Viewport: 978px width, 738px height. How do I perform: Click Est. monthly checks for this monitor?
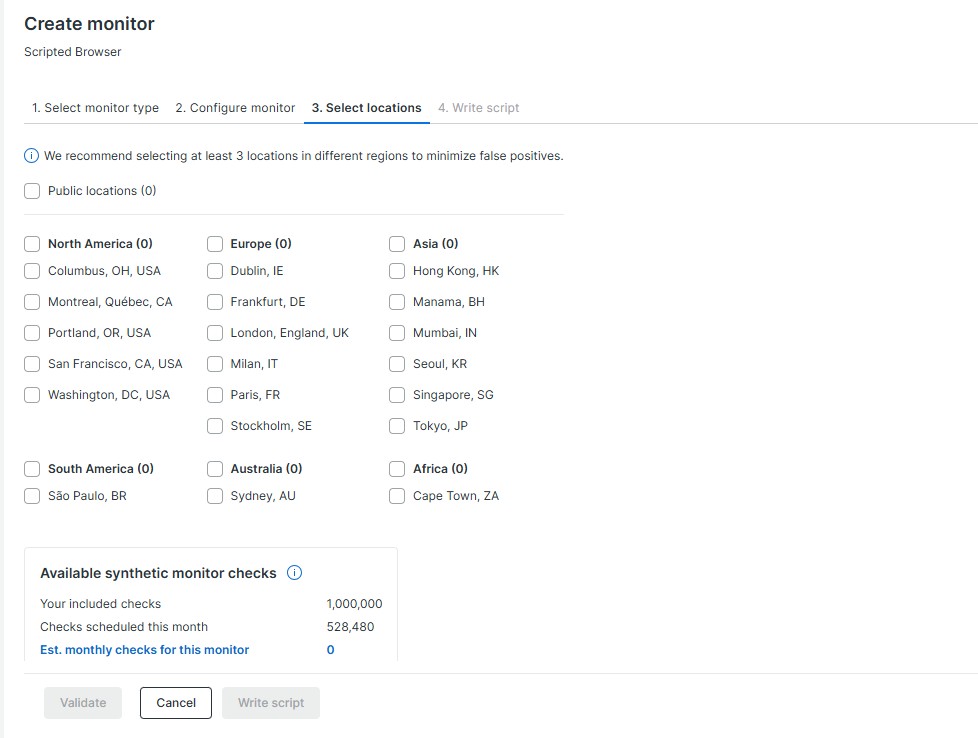click(145, 650)
